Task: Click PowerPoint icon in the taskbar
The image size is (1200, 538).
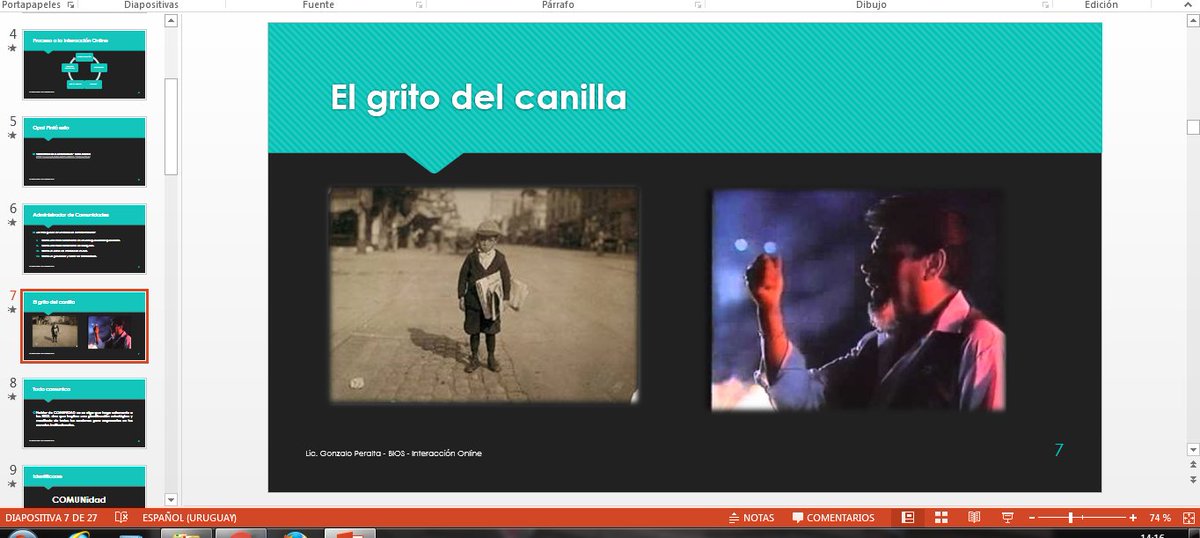Action: point(349,534)
